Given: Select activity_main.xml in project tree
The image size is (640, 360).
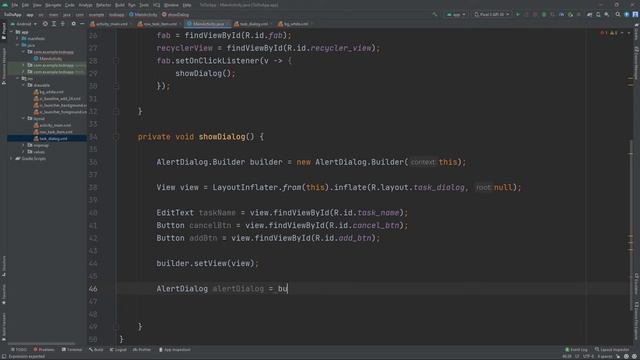Looking at the screenshot, I should point(52,125).
